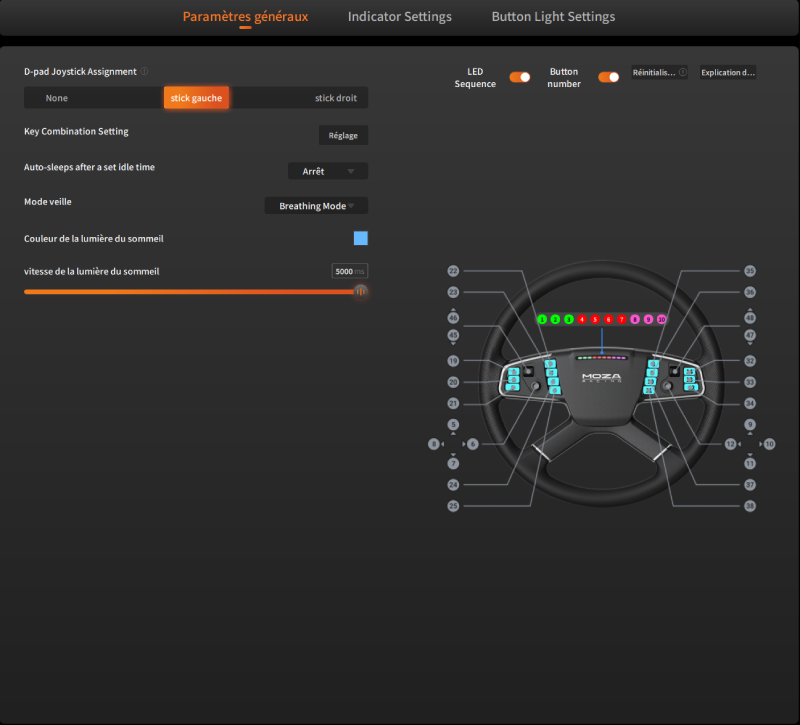Image resolution: width=800 pixels, height=725 pixels.
Task: Click button number 22 label on wheel diagram
Action: (x=453, y=271)
